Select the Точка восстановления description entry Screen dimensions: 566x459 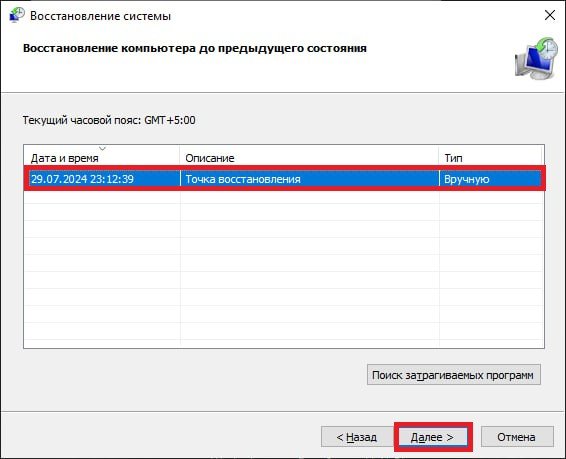tap(243, 179)
